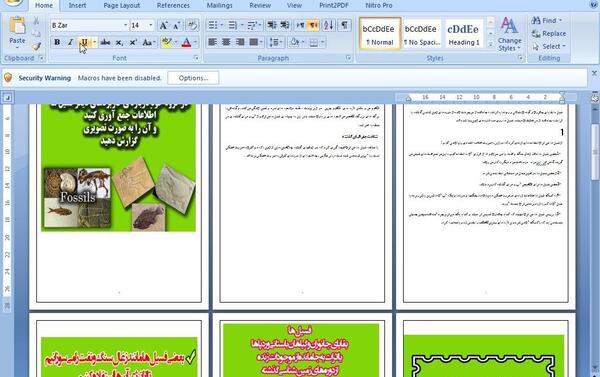
Task: Click the Replace icon button
Action: click(x=548, y=34)
